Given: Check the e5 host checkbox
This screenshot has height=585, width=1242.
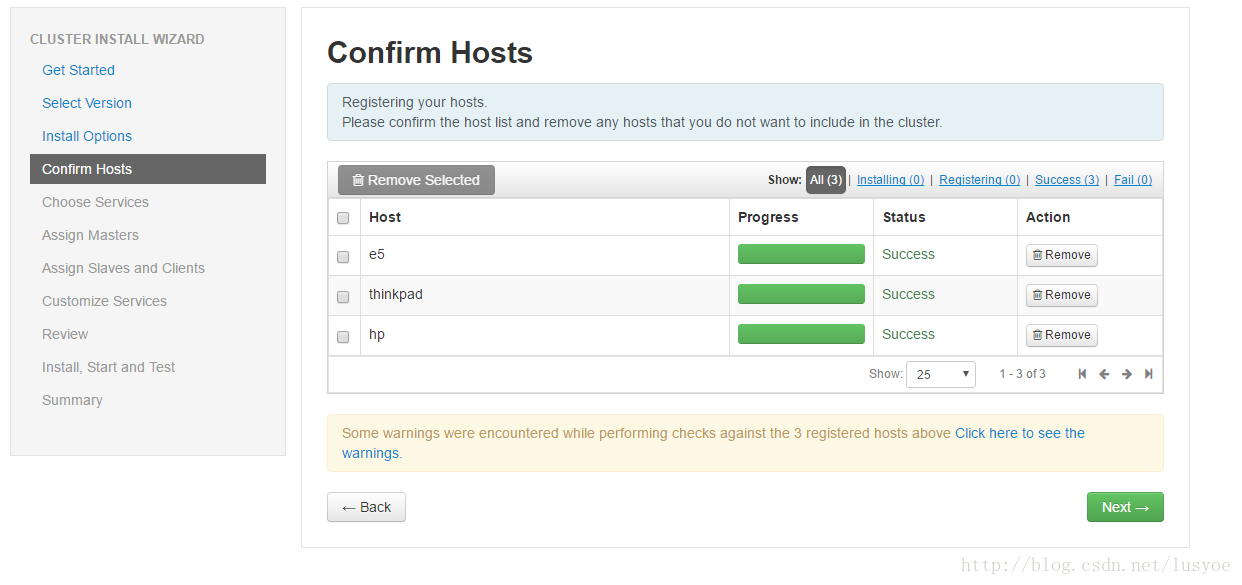Looking at the screenshot, I should coord(343,257).
